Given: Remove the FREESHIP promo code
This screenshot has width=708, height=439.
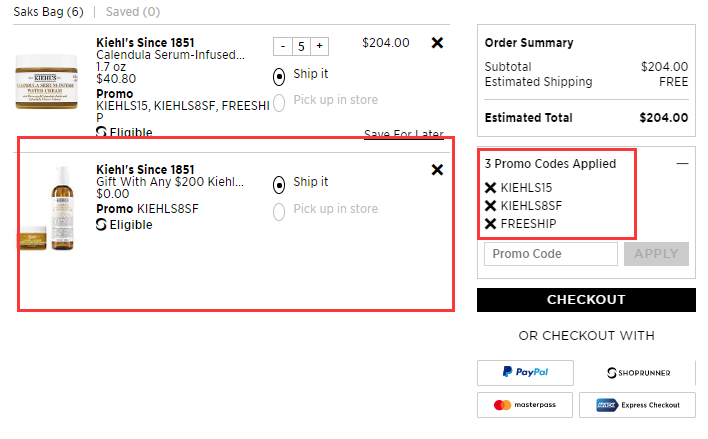Looking at the screenshot, I should [x=490, y=224].
